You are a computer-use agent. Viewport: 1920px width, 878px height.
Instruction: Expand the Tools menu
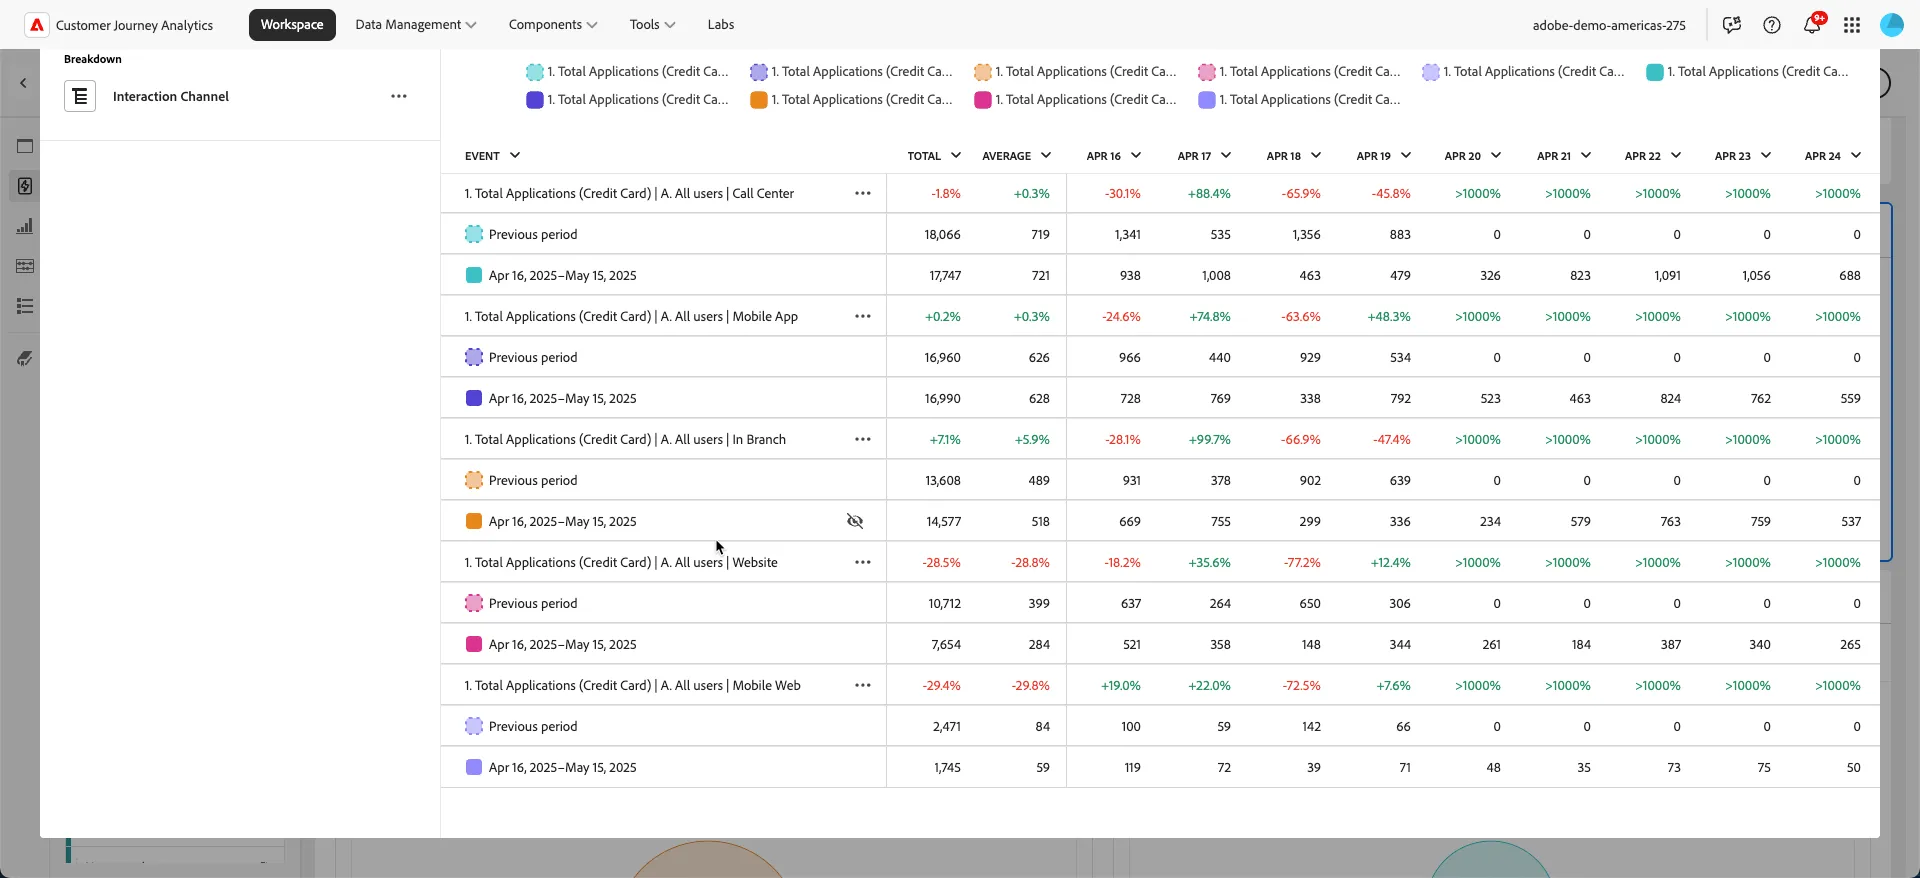pos(652,24)
